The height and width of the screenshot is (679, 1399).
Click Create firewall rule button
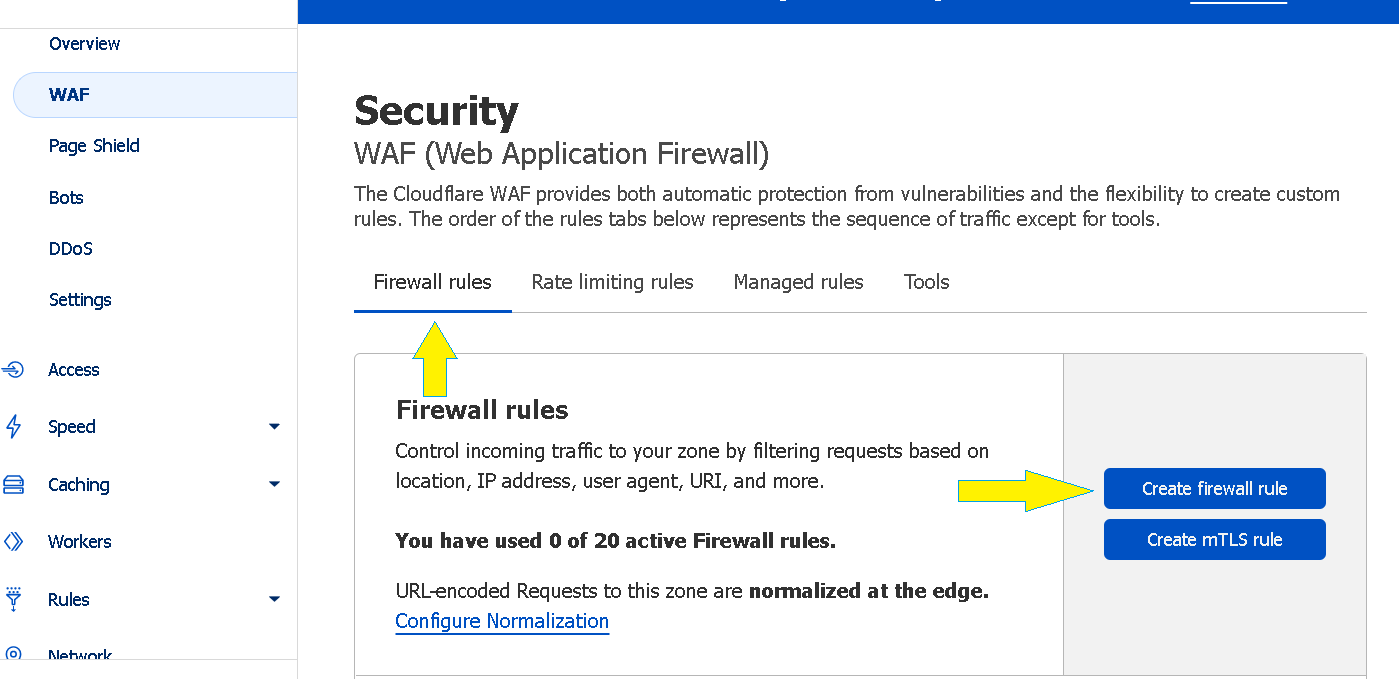[1214, 489]
